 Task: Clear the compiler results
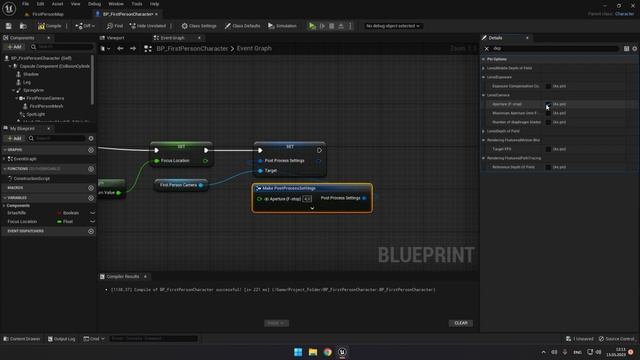461,323
